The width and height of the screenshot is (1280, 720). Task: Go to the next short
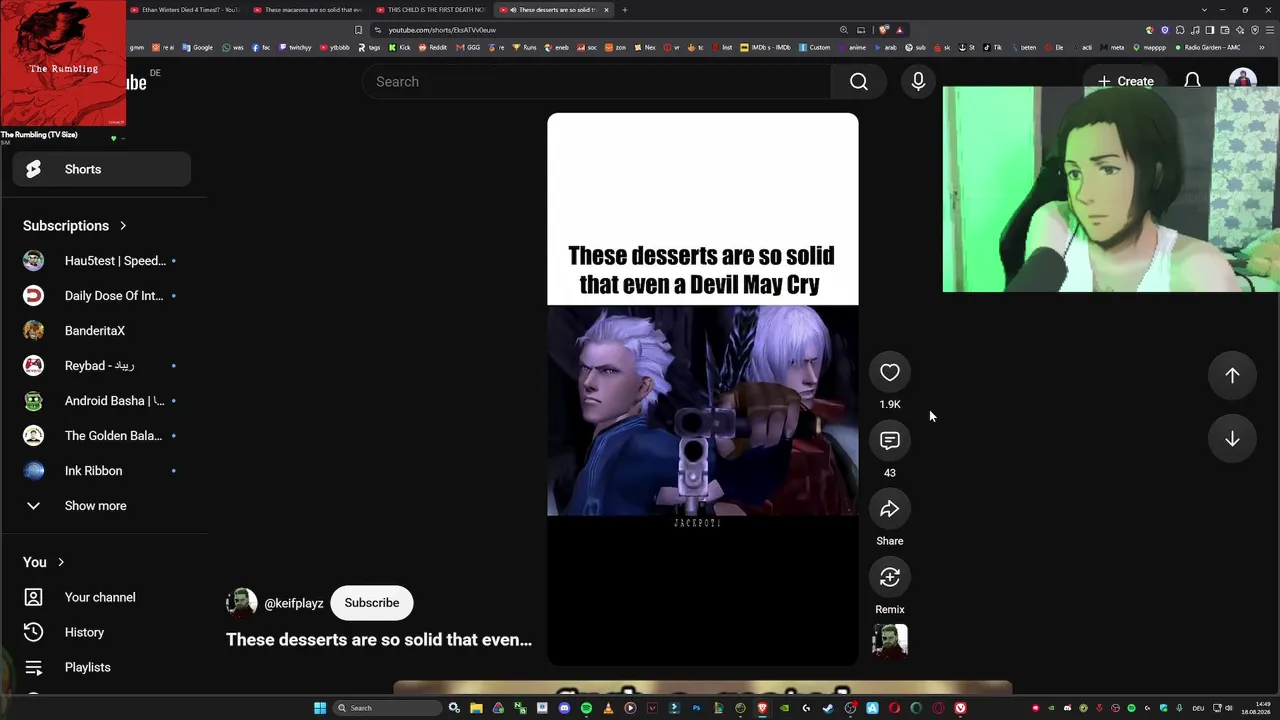click(1232, 439)
